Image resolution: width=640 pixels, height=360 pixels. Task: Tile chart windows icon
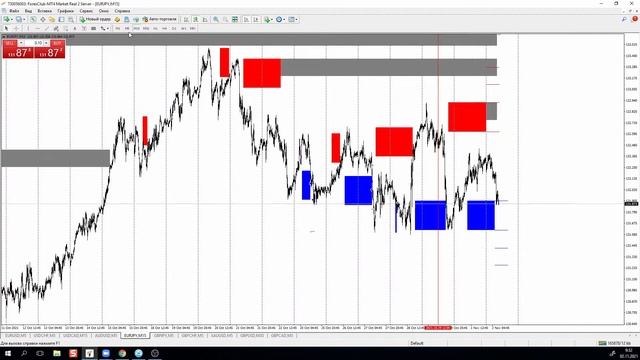click(x=235, y=19)
